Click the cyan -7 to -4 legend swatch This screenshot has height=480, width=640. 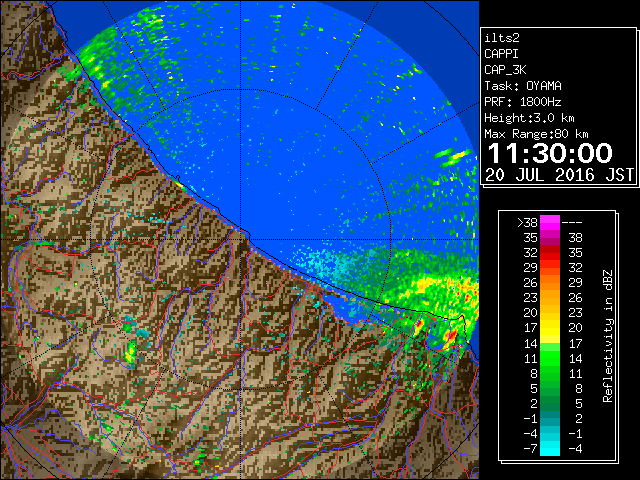click(x=550, y=448)
